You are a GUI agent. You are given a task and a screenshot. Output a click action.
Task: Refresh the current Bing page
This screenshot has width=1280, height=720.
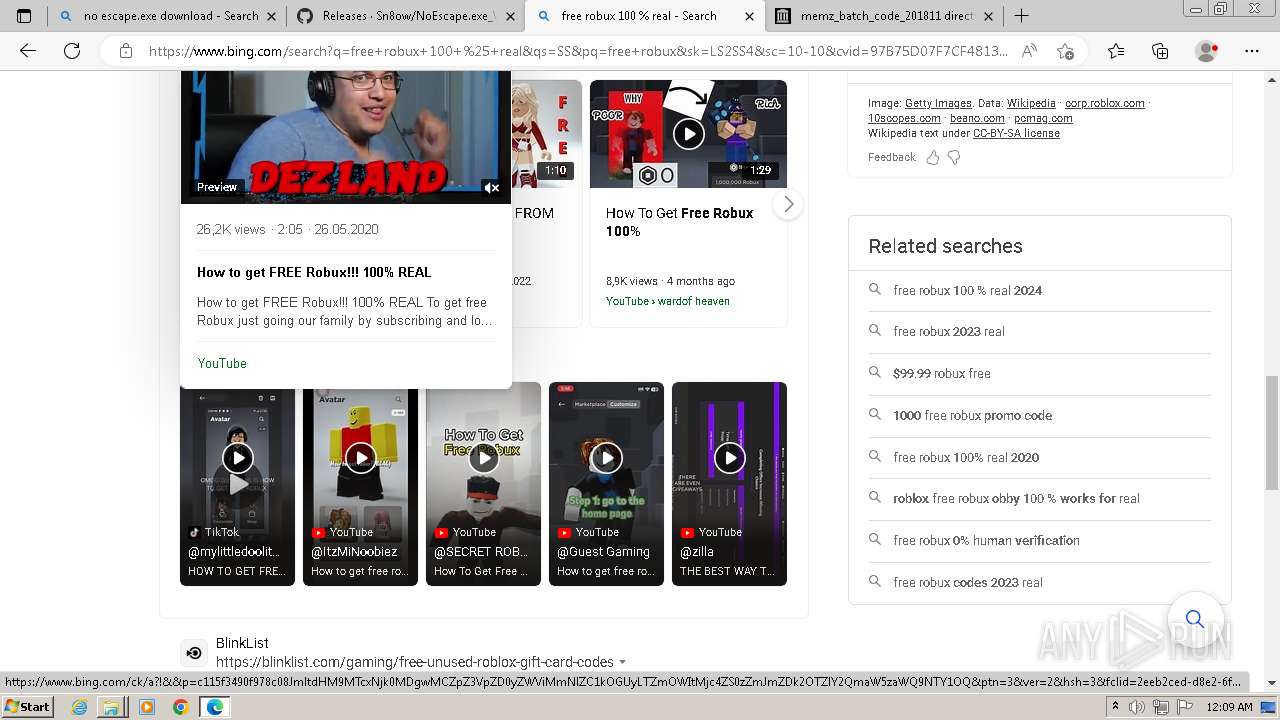[x=72, y=51]
